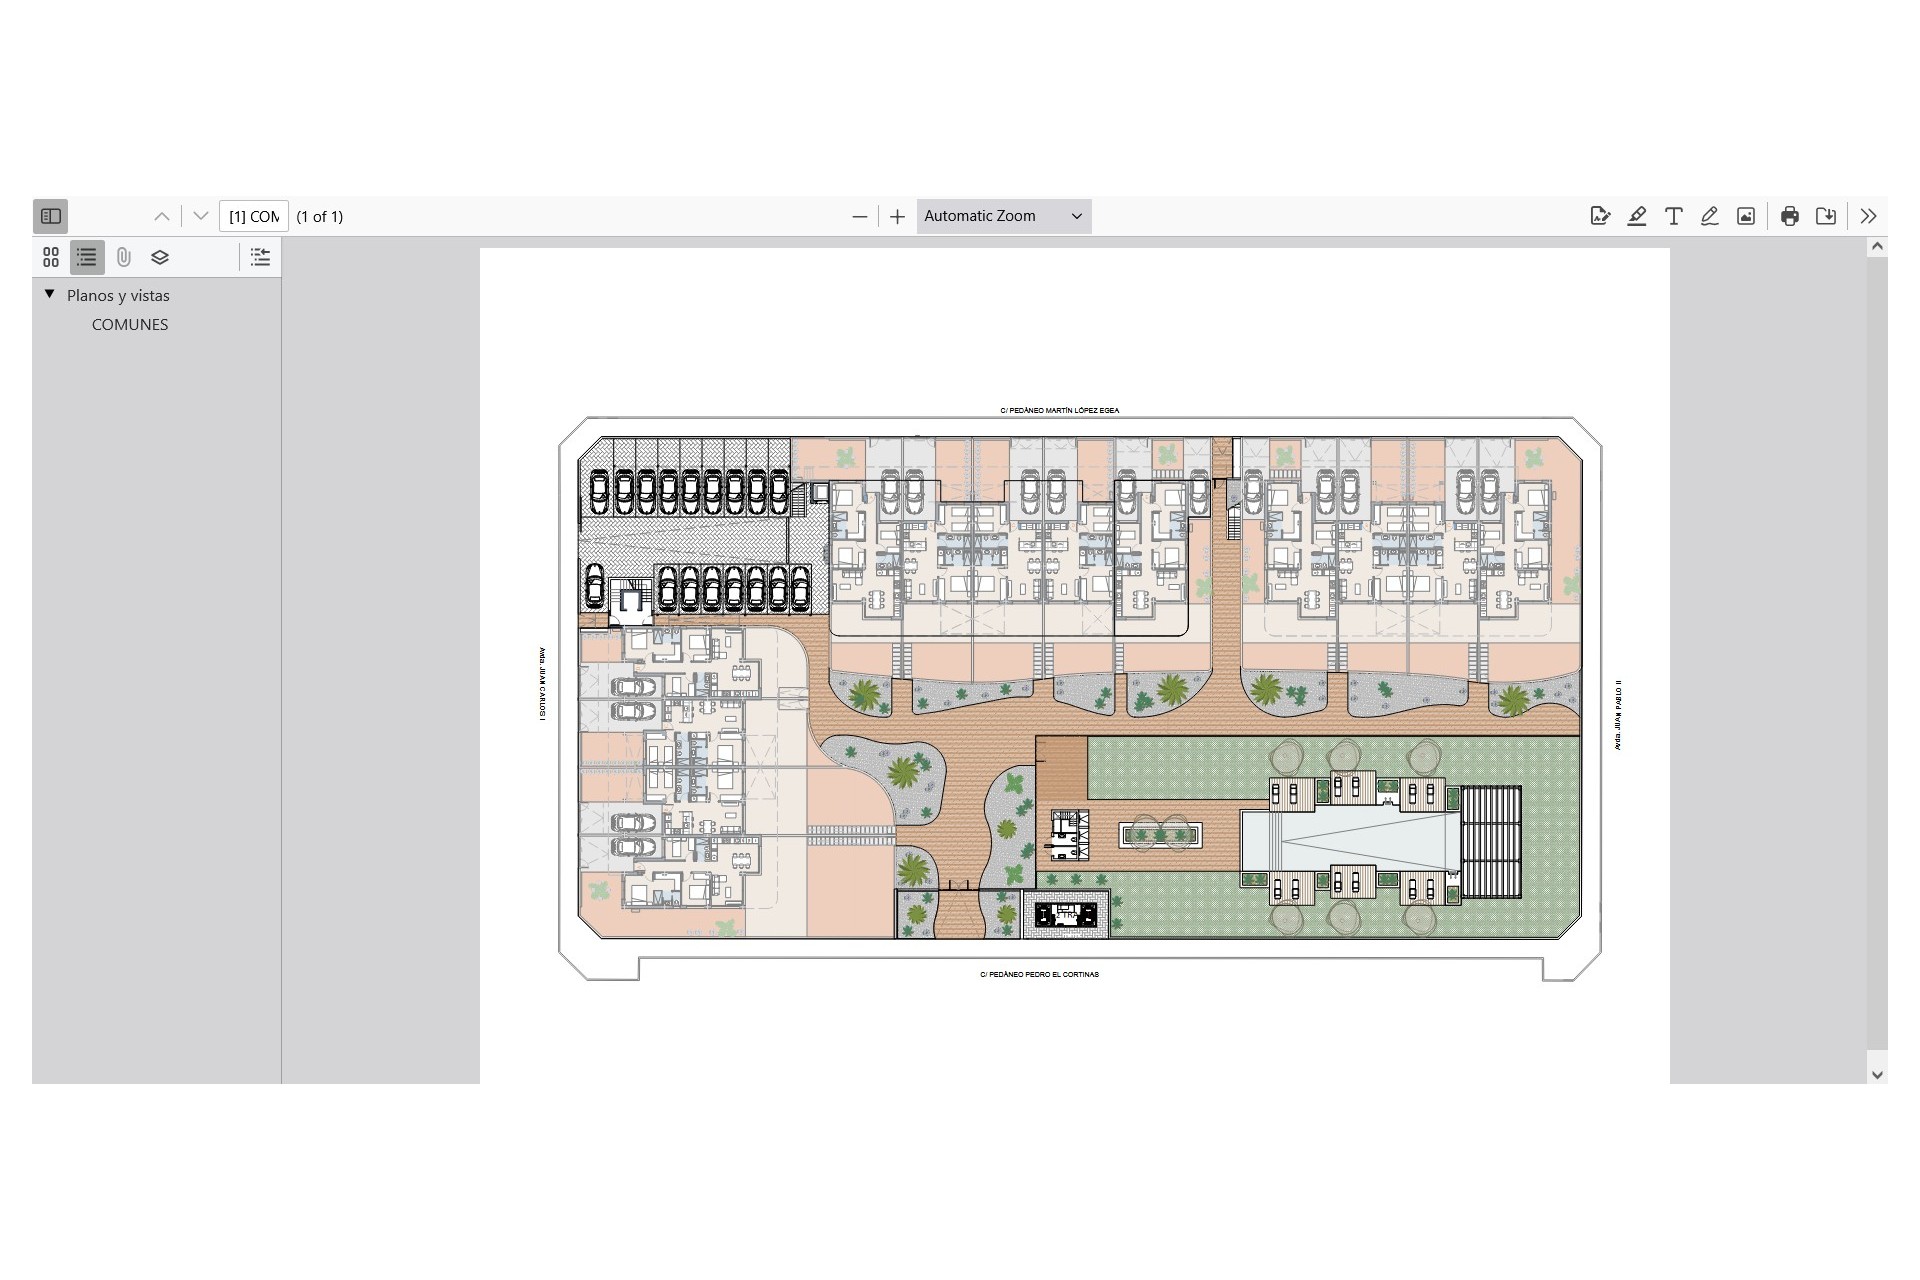The width and height of the screenshot is (1920, 1280).
Task: Select the text annotation tool
Action: click(1673, 216)
